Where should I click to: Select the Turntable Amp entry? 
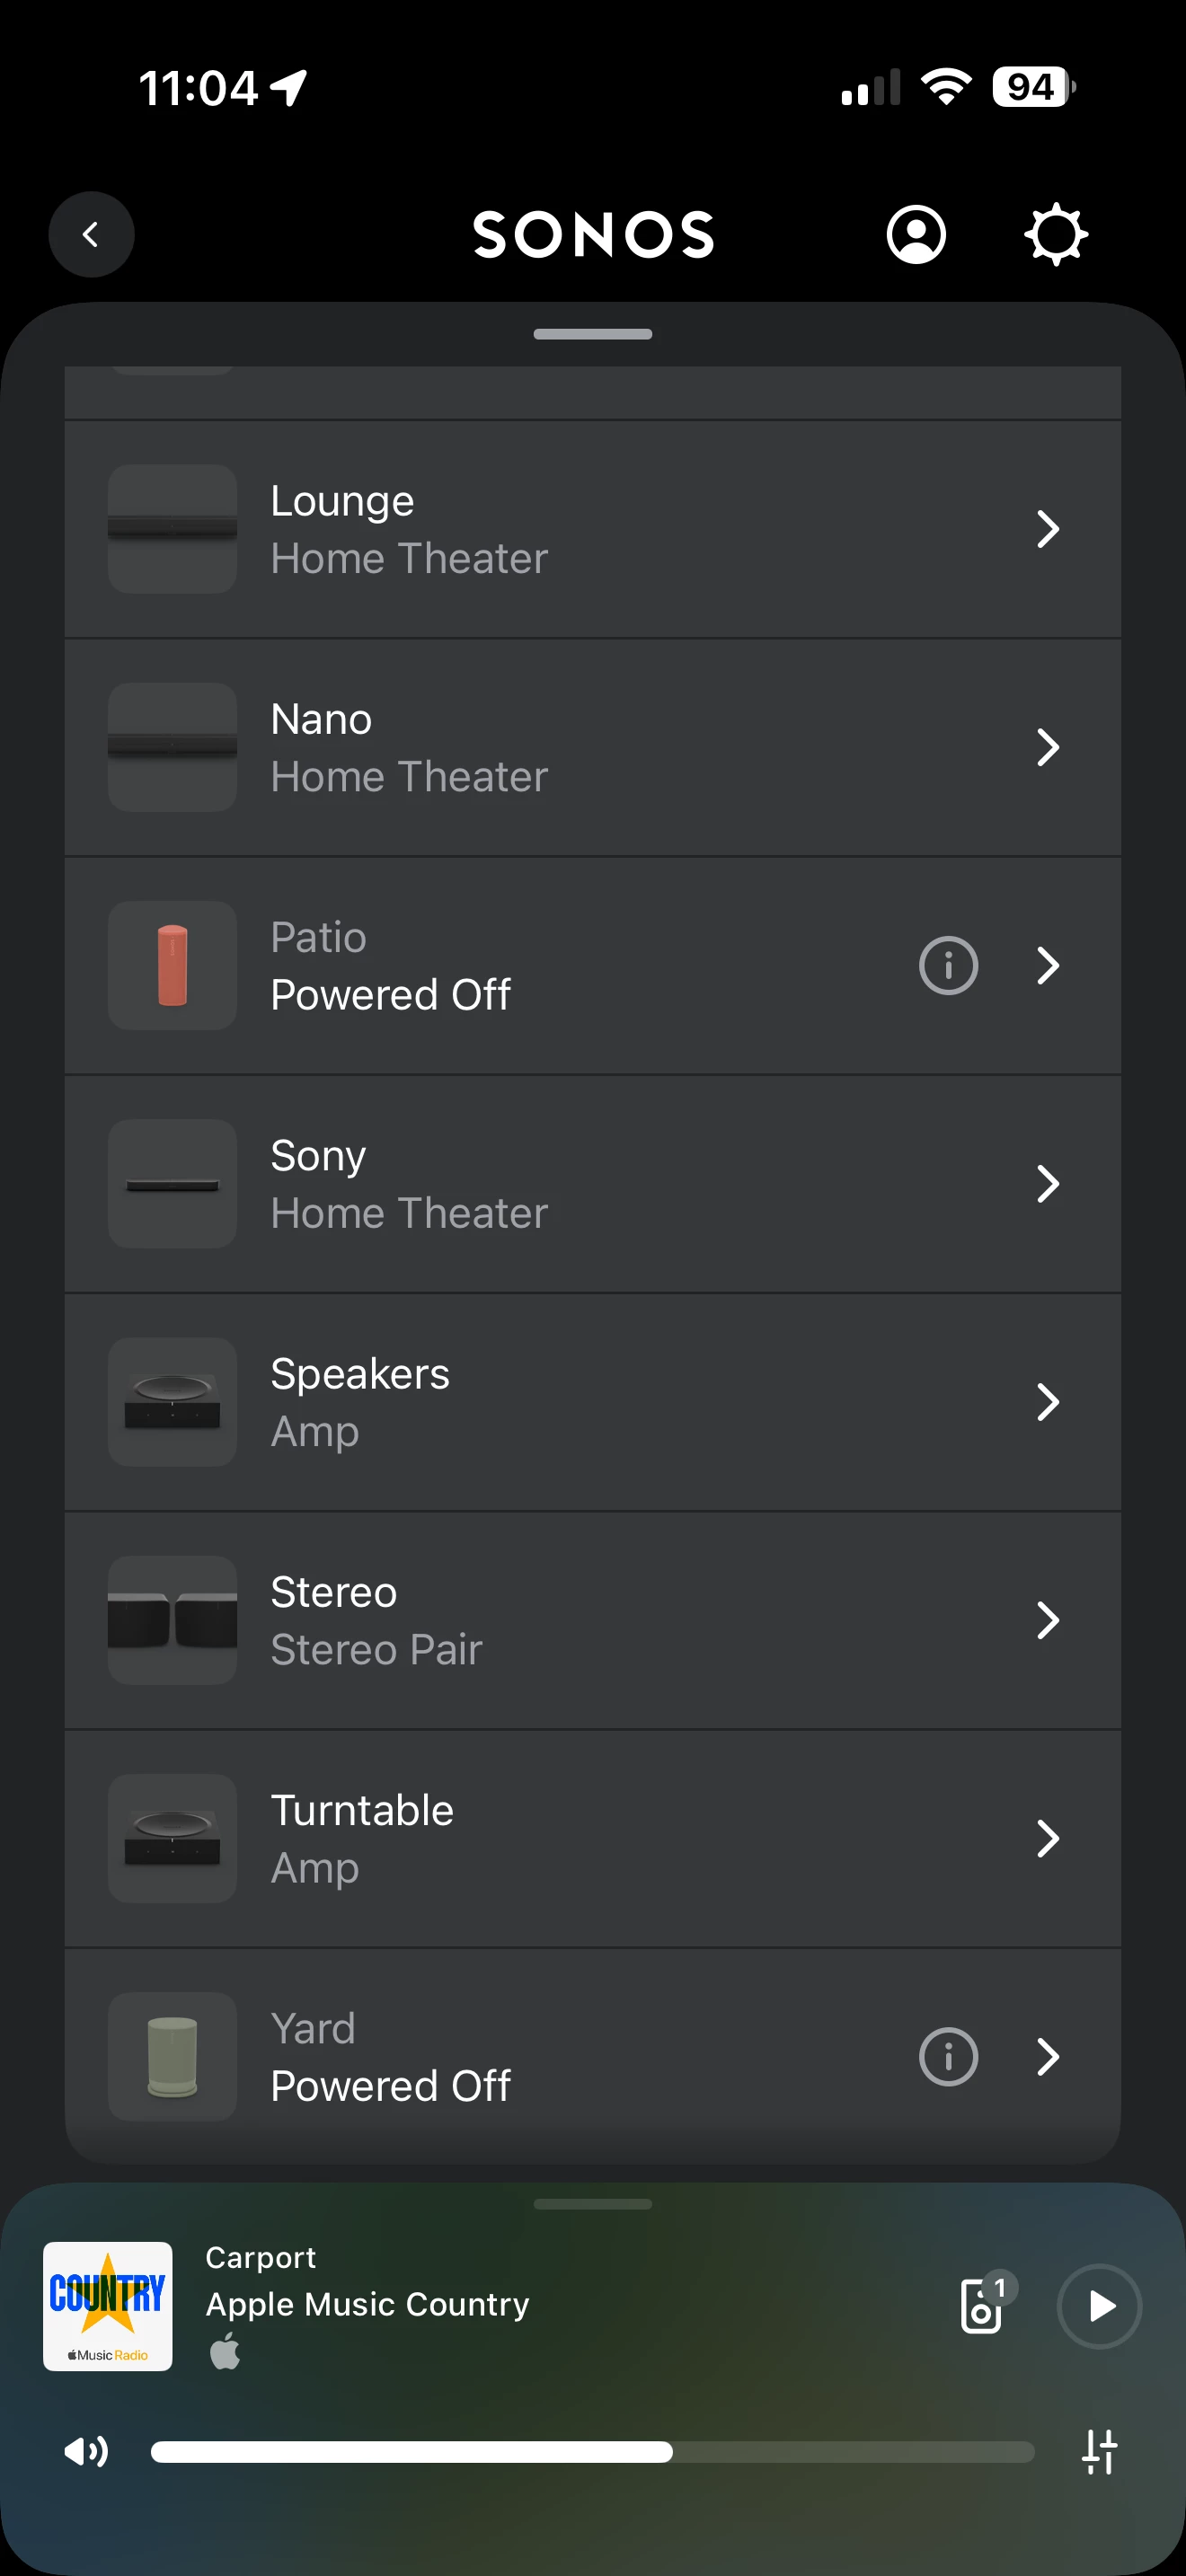[593, 1838]
